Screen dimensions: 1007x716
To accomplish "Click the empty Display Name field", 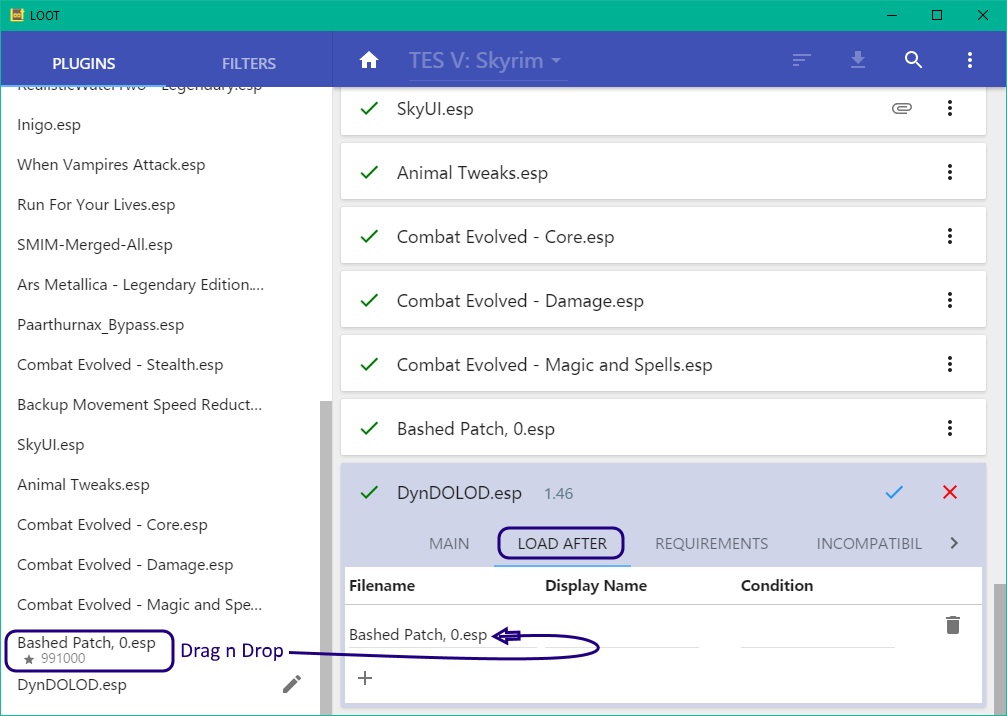I will (622, 635).
